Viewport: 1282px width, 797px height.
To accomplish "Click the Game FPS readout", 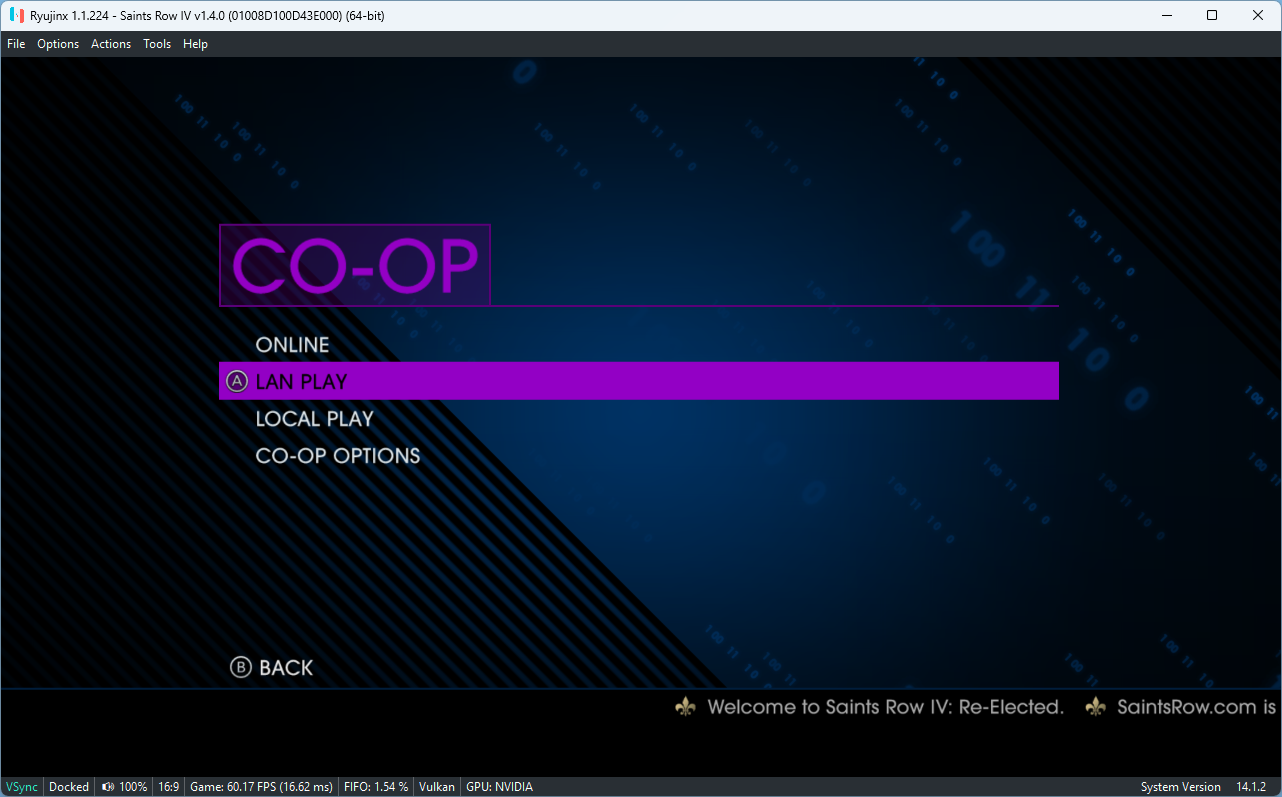I will tap(261, 787).
